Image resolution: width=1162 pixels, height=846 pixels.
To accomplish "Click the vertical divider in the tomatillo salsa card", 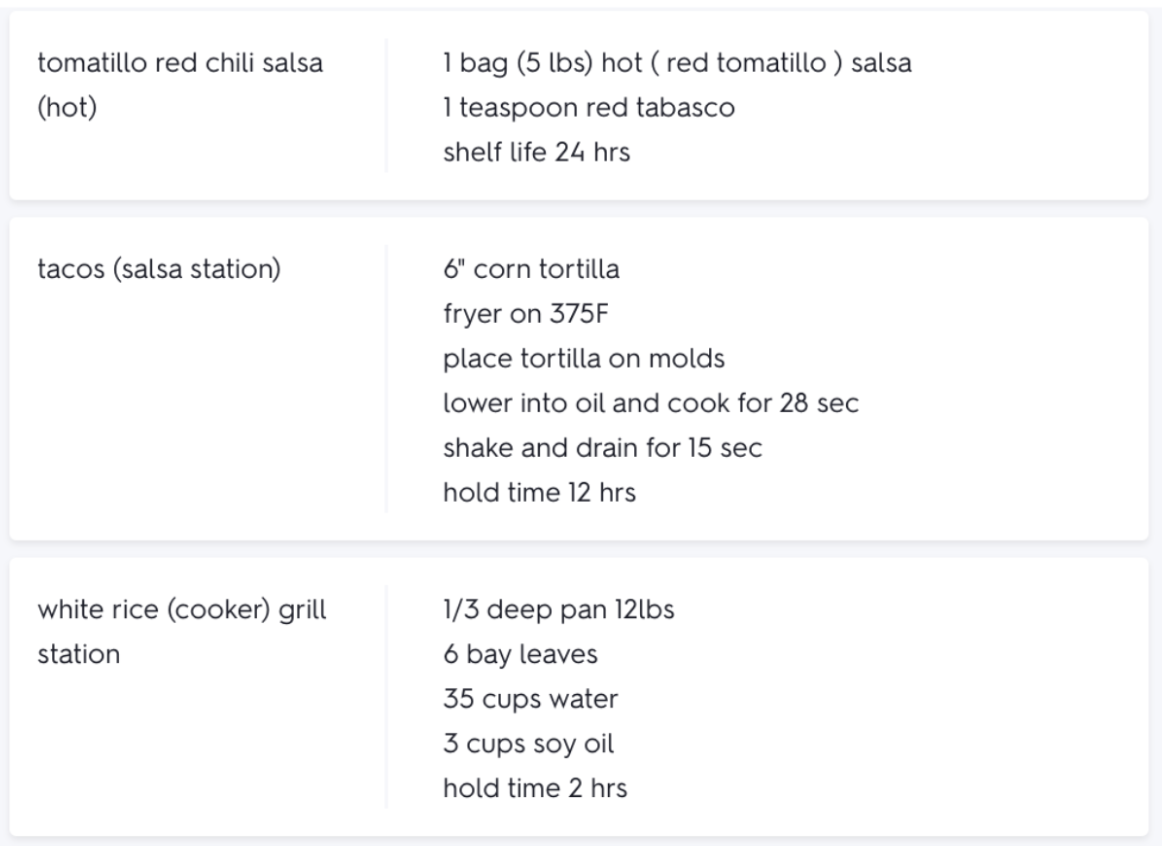I will click(386, 106).
